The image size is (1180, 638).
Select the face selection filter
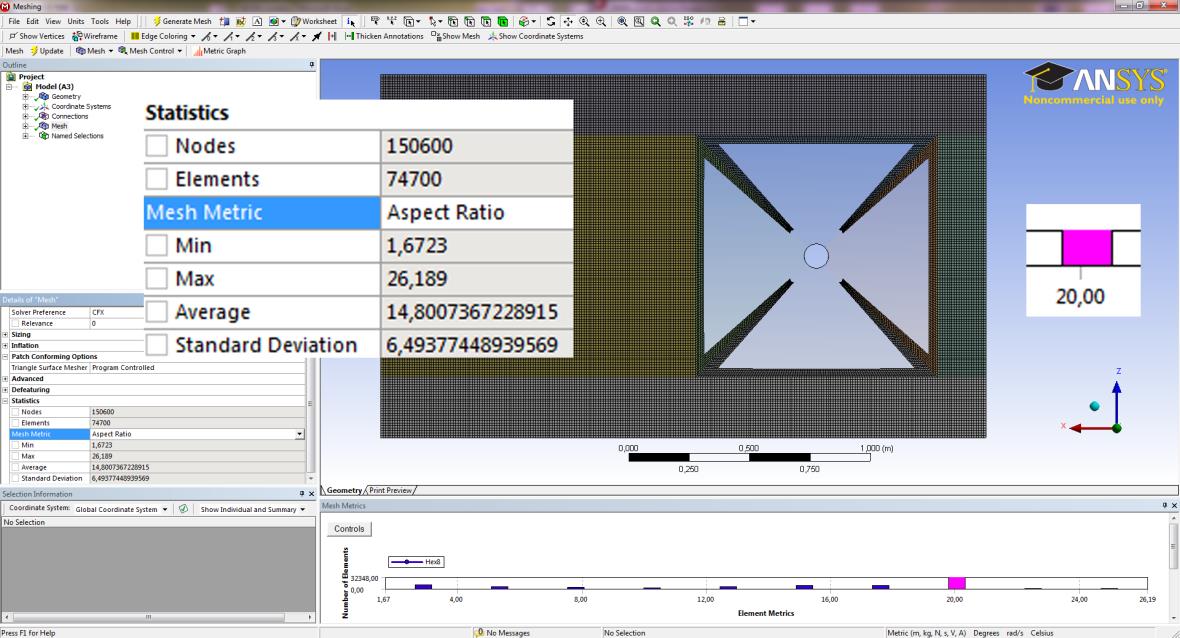click(486, 21)
